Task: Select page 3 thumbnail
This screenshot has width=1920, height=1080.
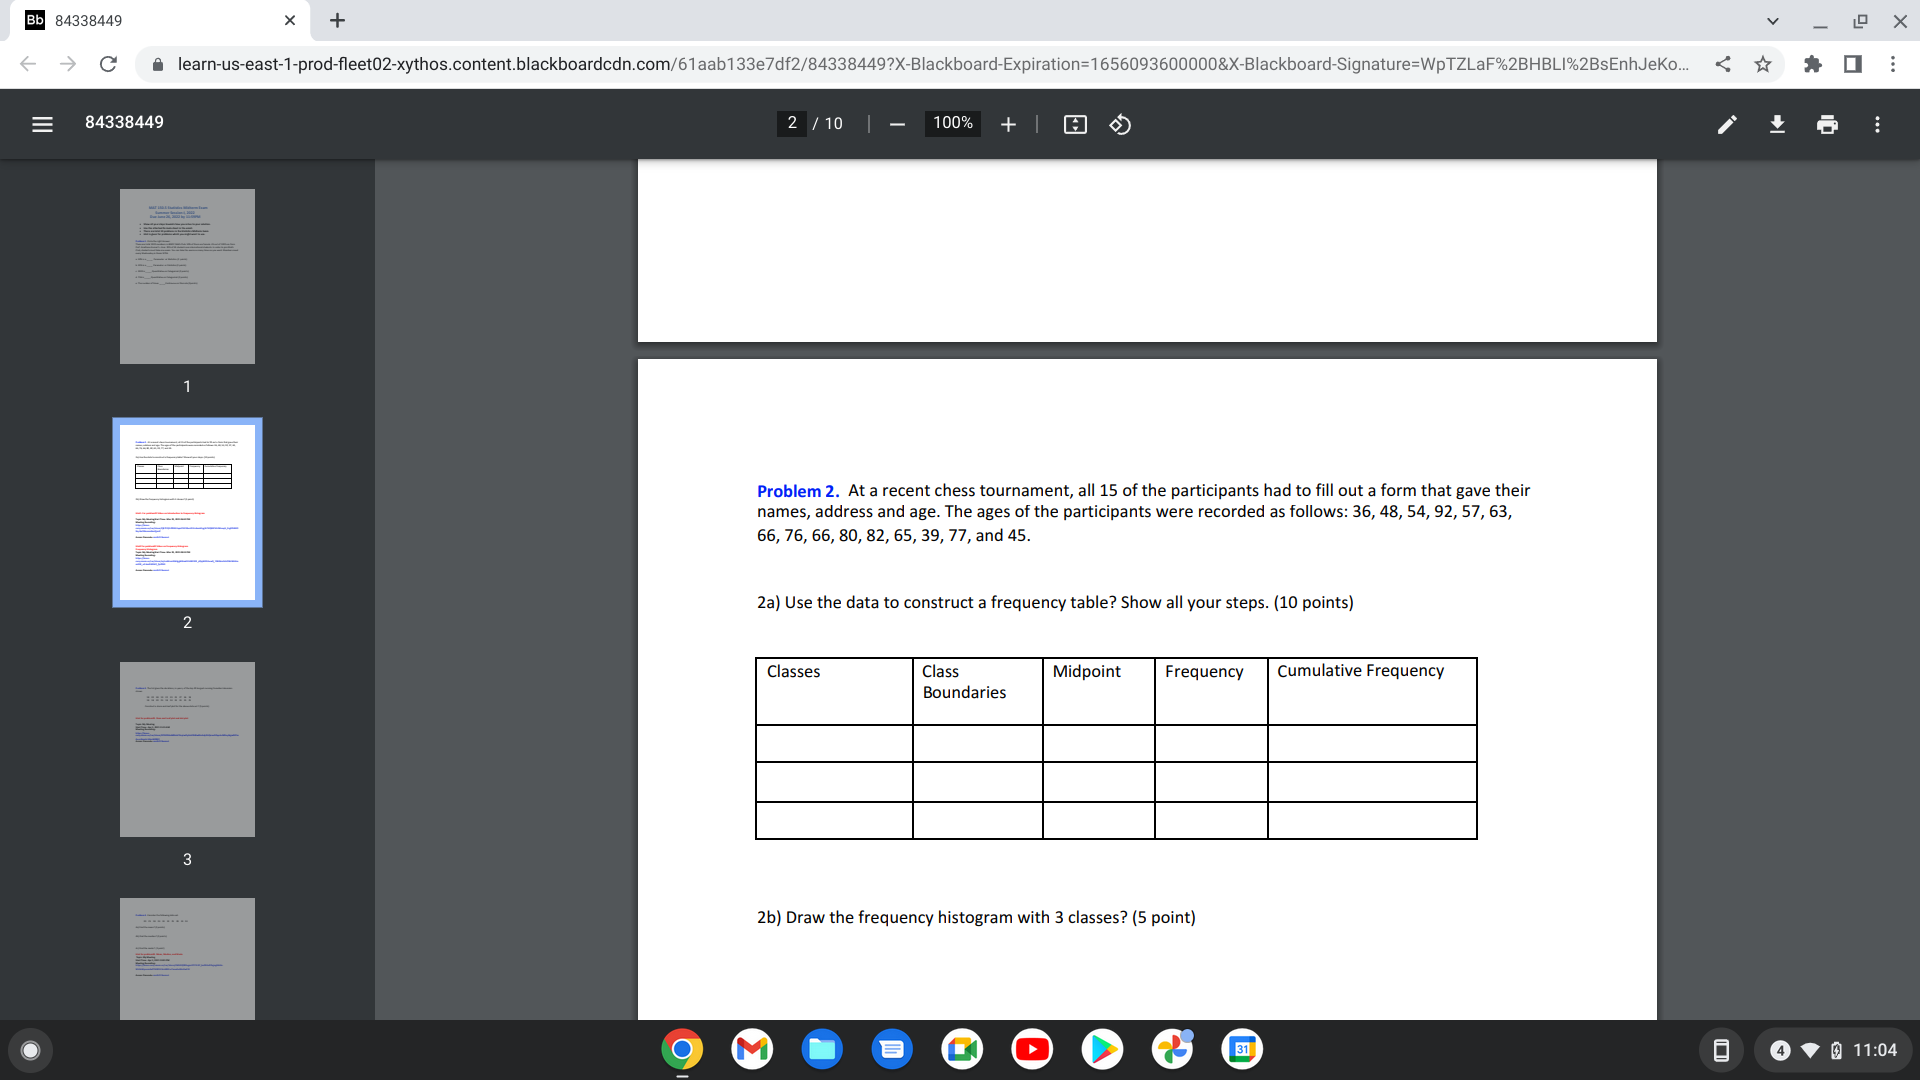Action: (187, 749)
